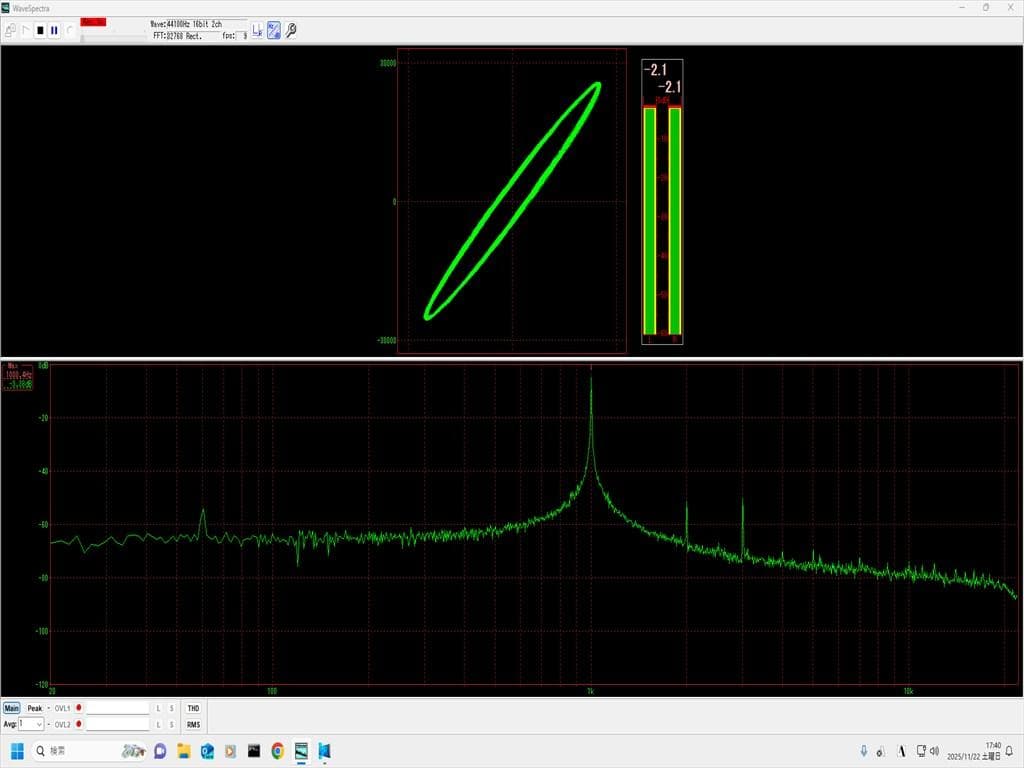
Task: Click the OVL1 red record dot
Action: tap(79, 708)
